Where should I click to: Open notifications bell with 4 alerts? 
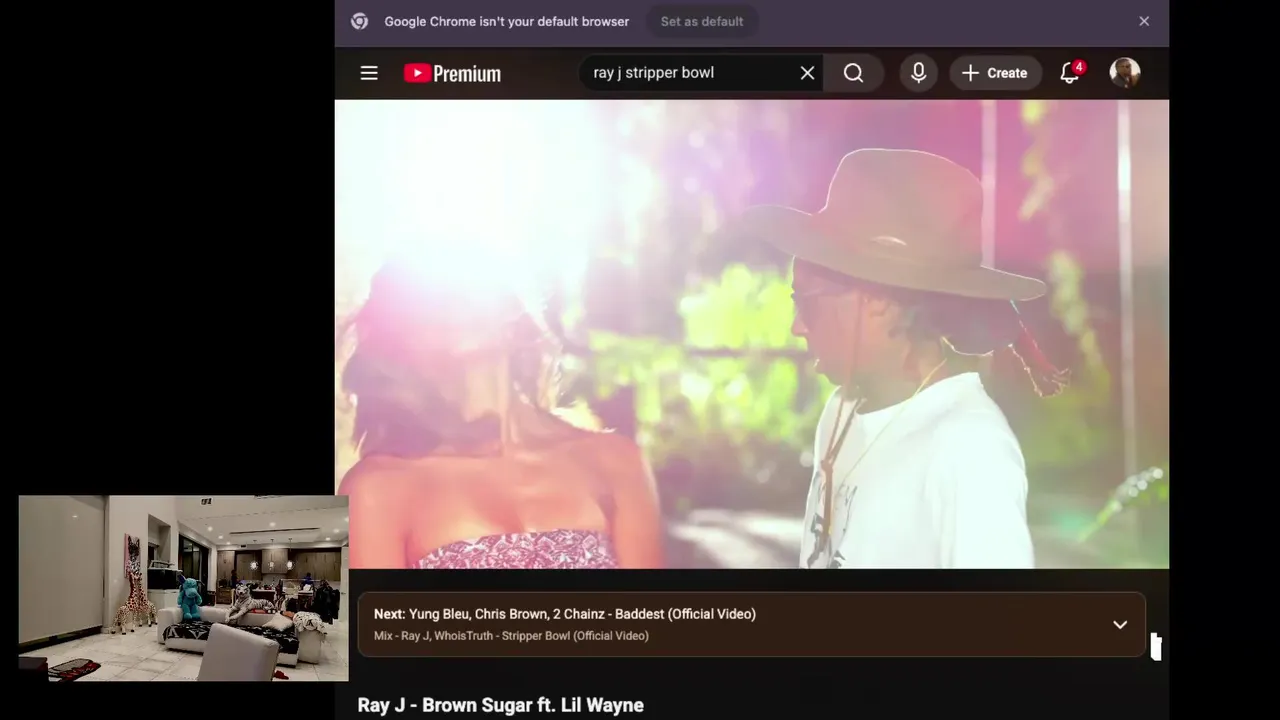[x=1070, y=73]
